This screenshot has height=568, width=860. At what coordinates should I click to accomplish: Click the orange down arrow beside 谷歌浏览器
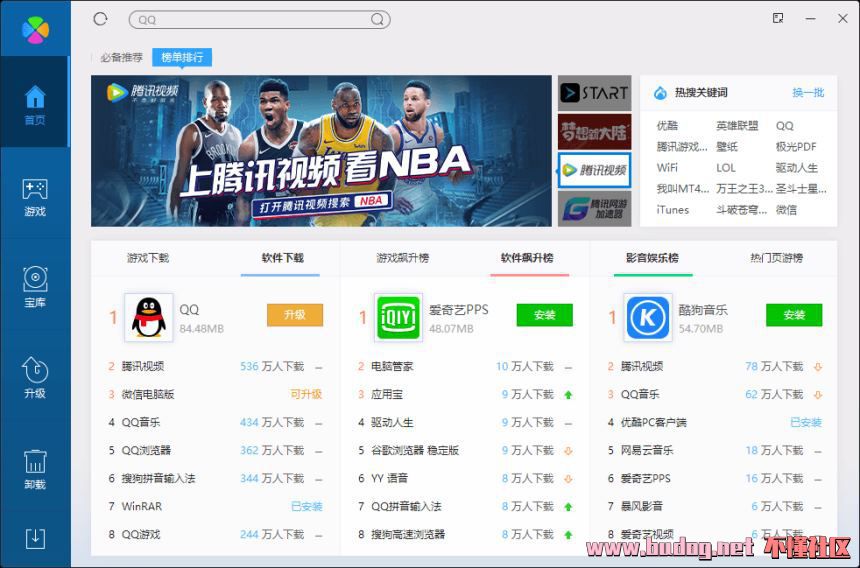[x=568, y=451]
